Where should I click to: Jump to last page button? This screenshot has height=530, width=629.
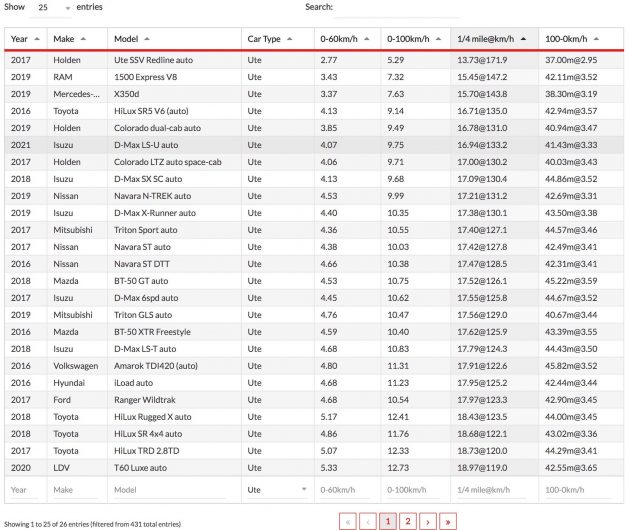pos(448,521)
